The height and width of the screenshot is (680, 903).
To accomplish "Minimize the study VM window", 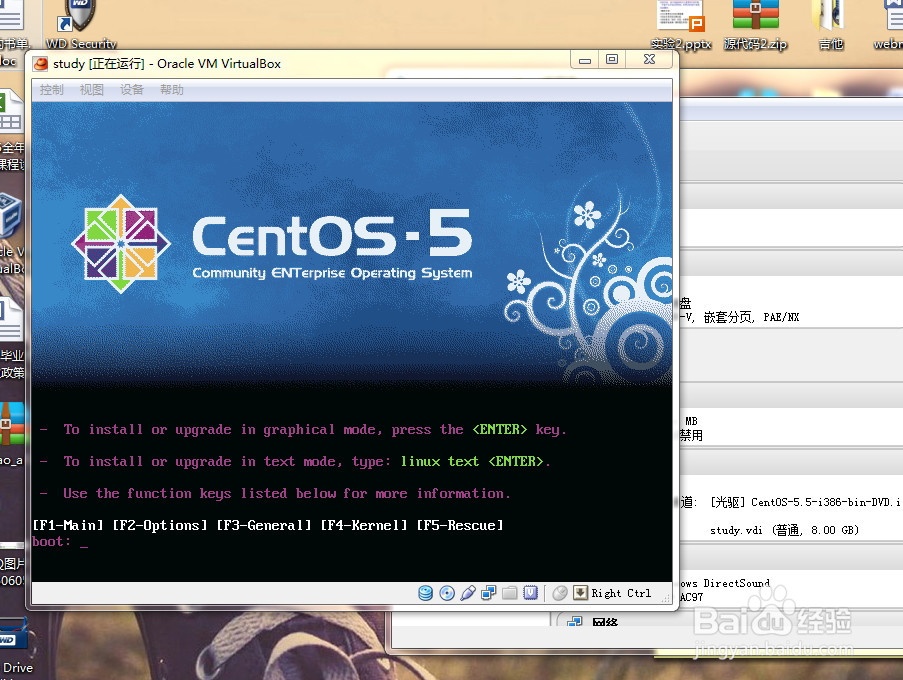I will point(585,60).
